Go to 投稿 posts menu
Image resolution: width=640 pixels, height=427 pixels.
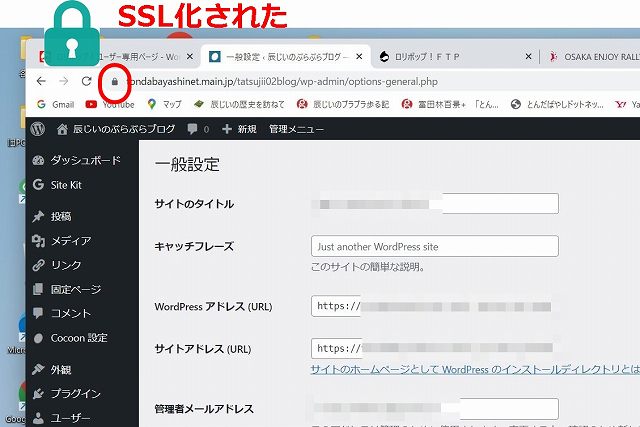click(x=61, y=216)
